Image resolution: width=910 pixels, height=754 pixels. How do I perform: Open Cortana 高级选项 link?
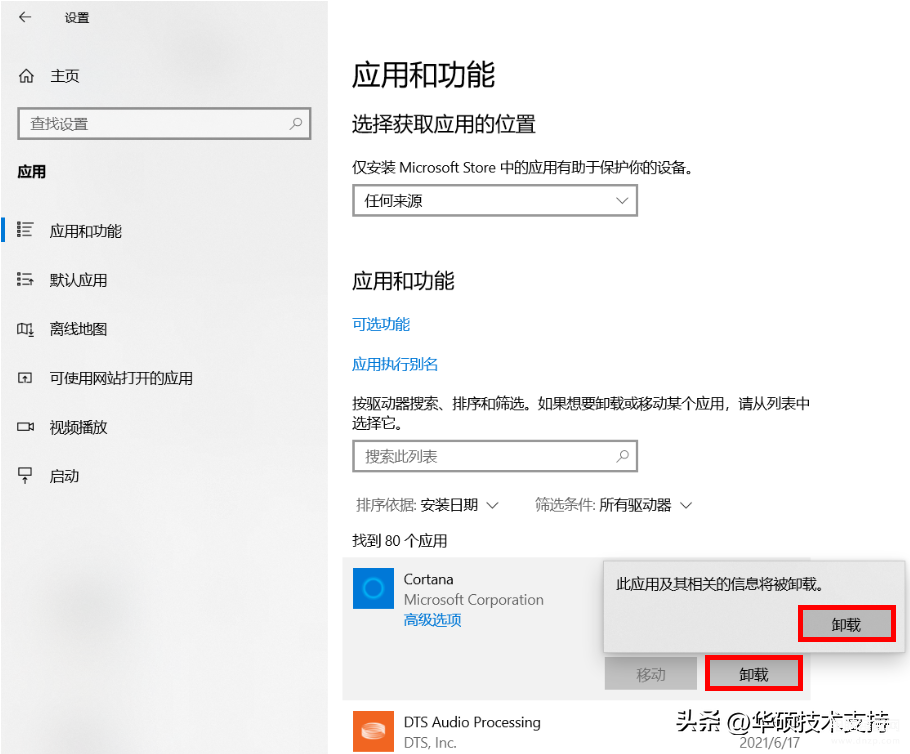(432, 620)
